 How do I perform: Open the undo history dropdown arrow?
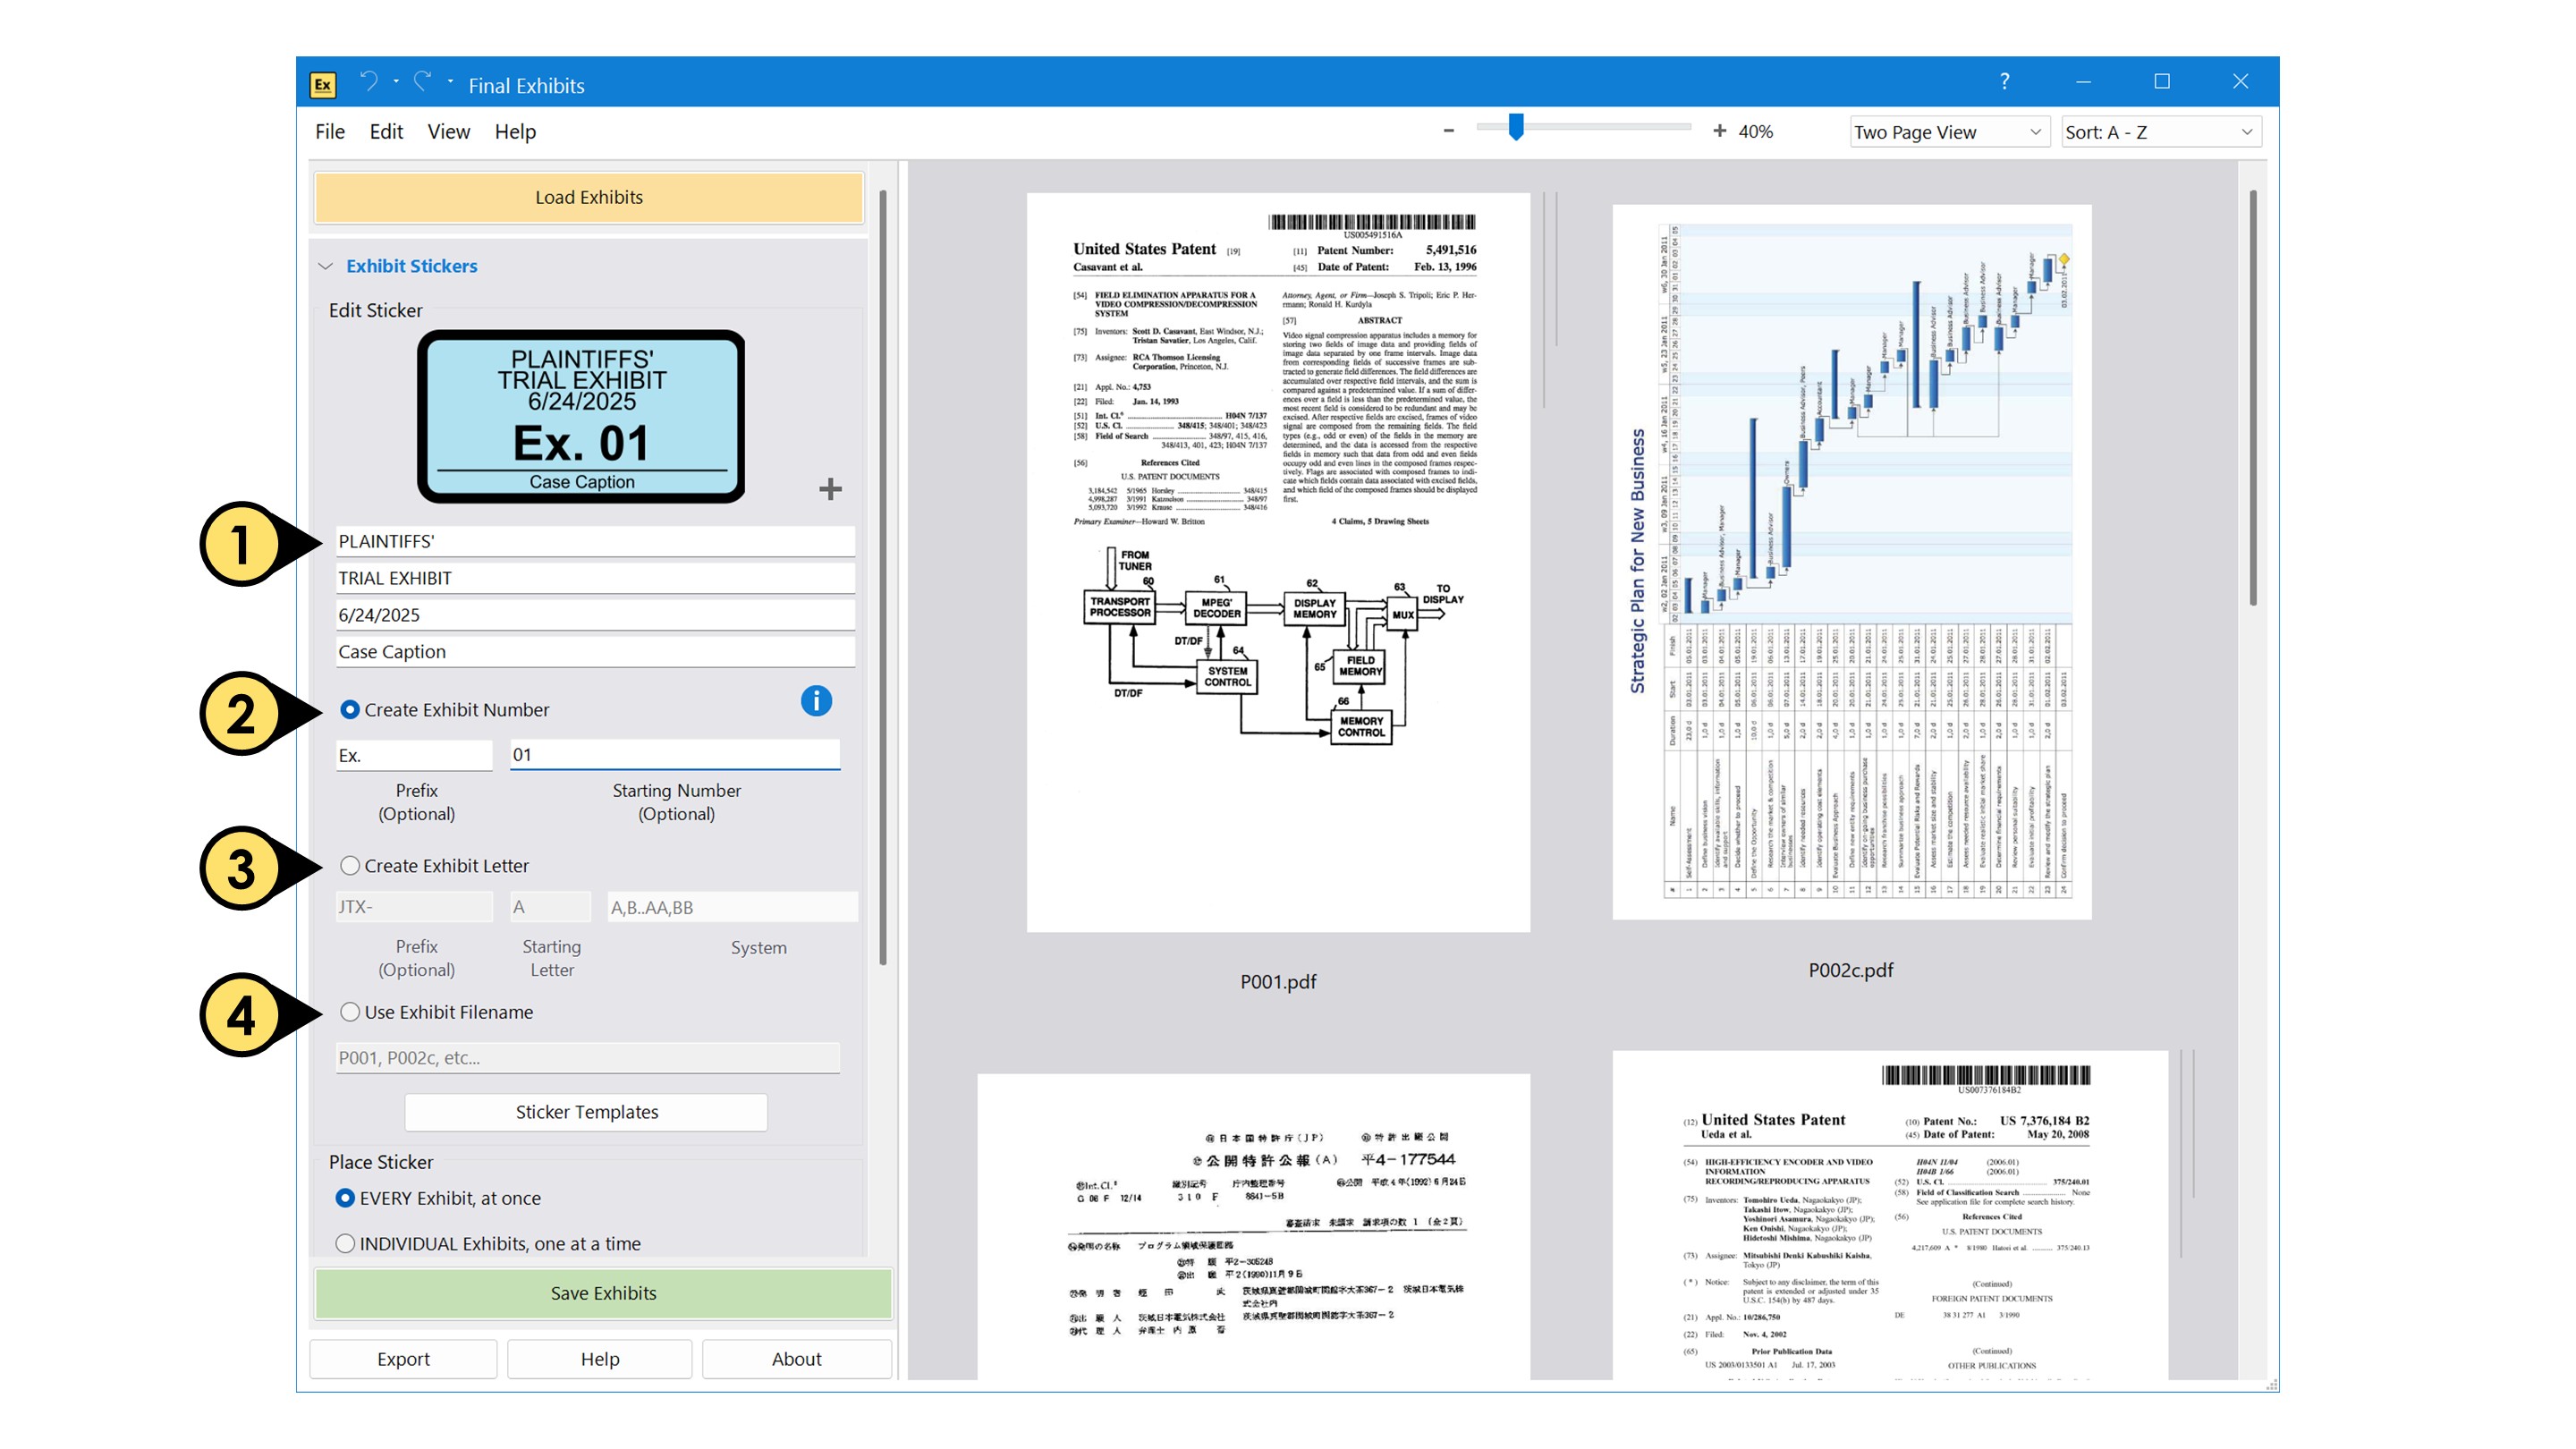[x=396, y=81]
